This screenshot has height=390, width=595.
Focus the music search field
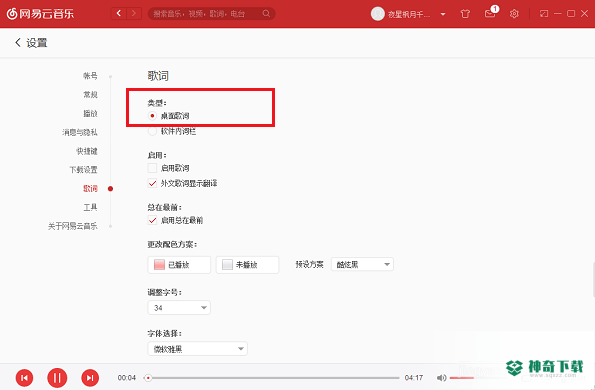tap(207, 14)
